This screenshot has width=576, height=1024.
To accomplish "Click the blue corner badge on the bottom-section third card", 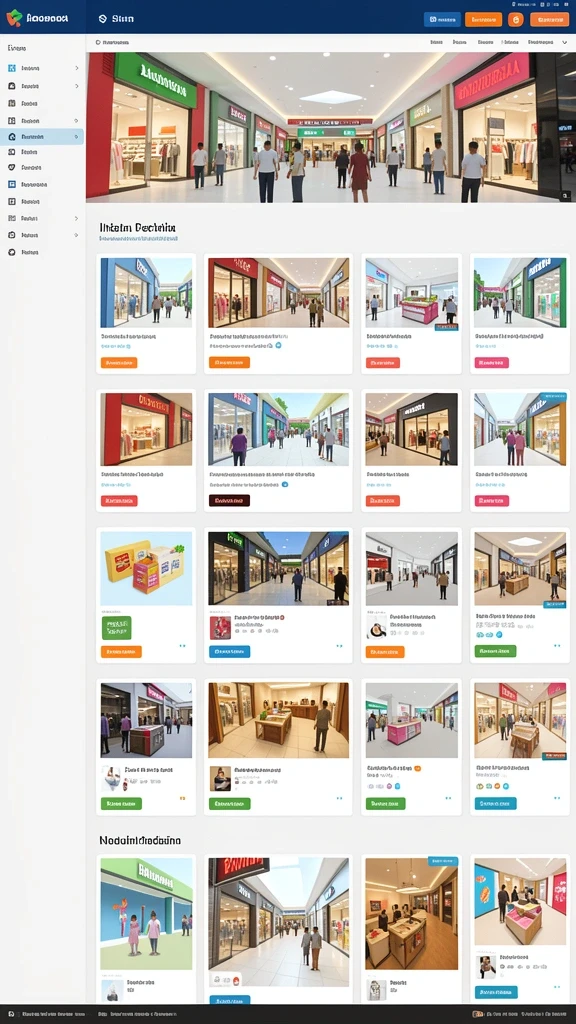I will tap(443, 861).
